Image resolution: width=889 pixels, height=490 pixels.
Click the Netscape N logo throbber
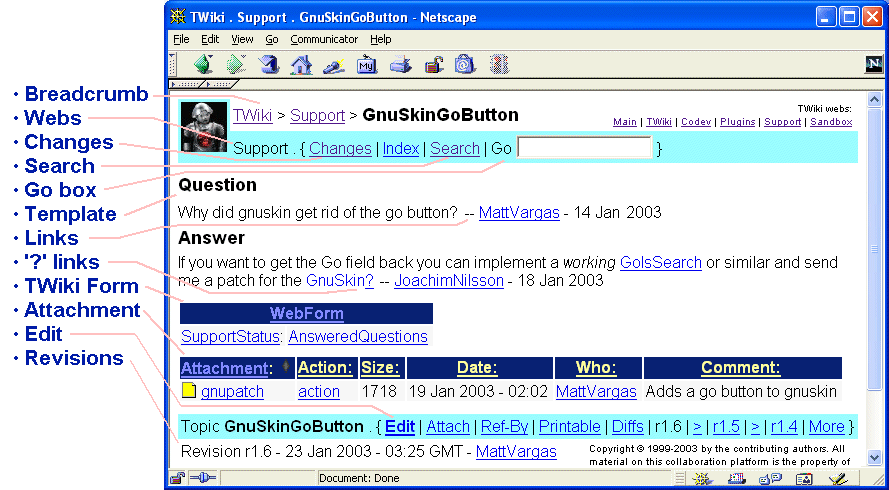click(873, 65)
